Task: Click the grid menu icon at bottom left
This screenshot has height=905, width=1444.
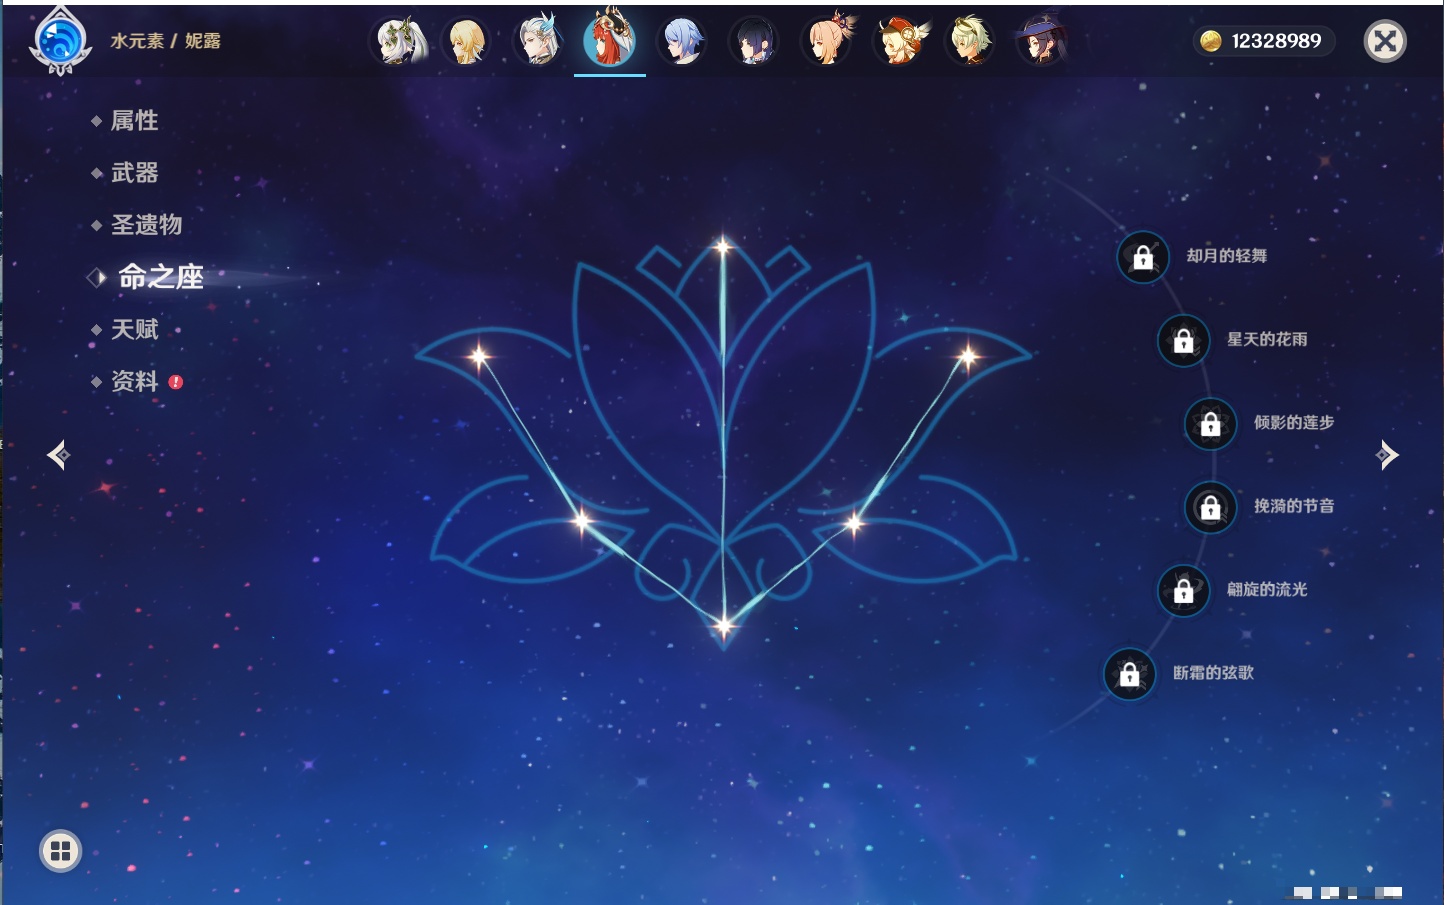Action: coord(60,851)
